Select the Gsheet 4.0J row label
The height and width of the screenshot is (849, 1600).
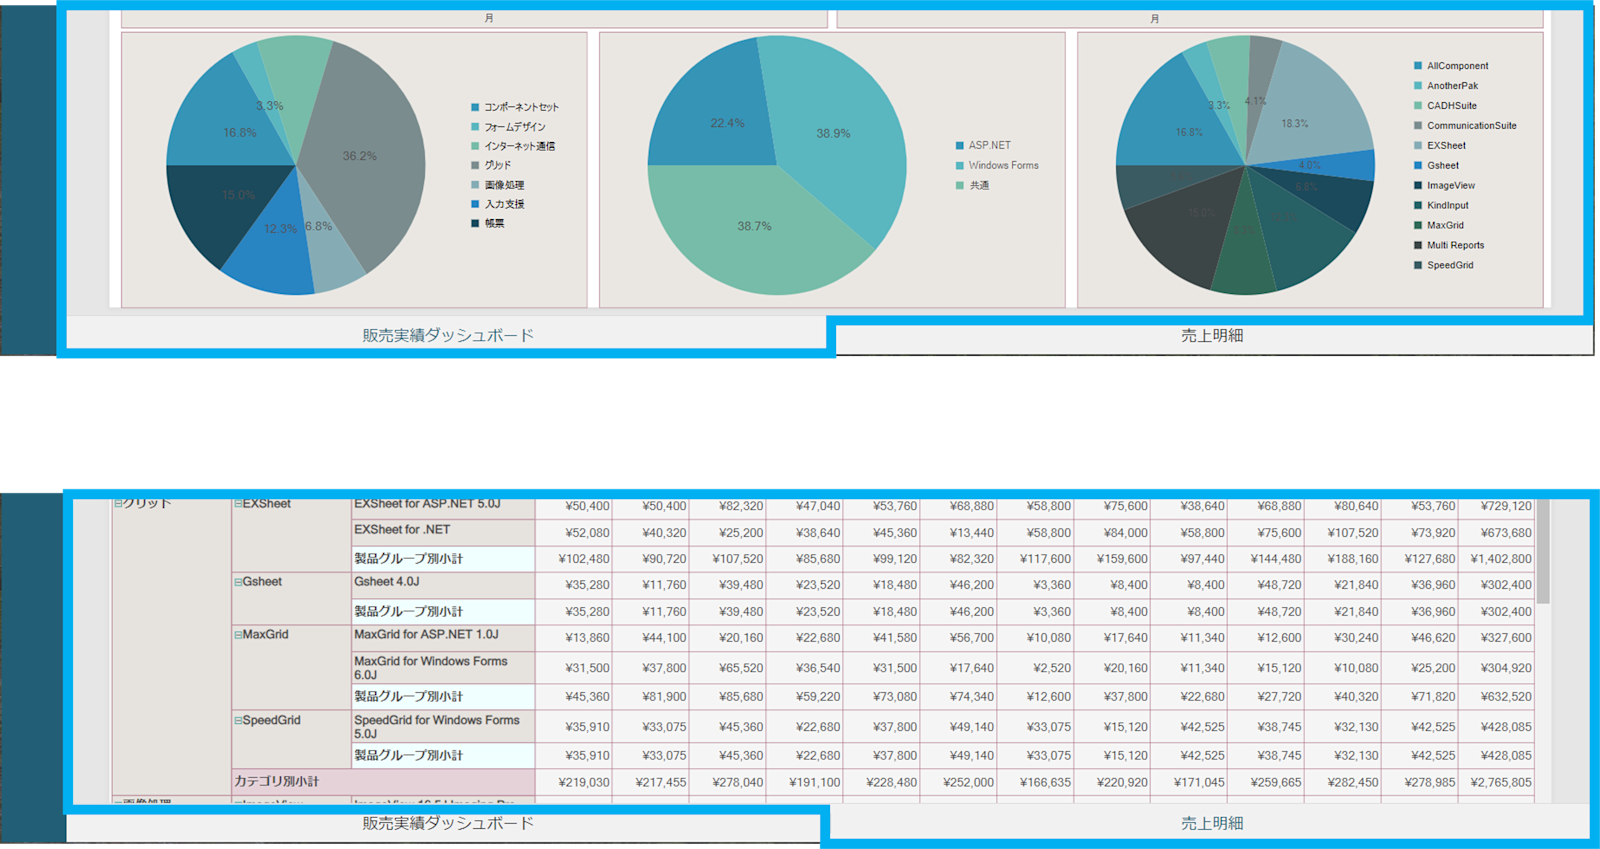[x=443, y=584]
